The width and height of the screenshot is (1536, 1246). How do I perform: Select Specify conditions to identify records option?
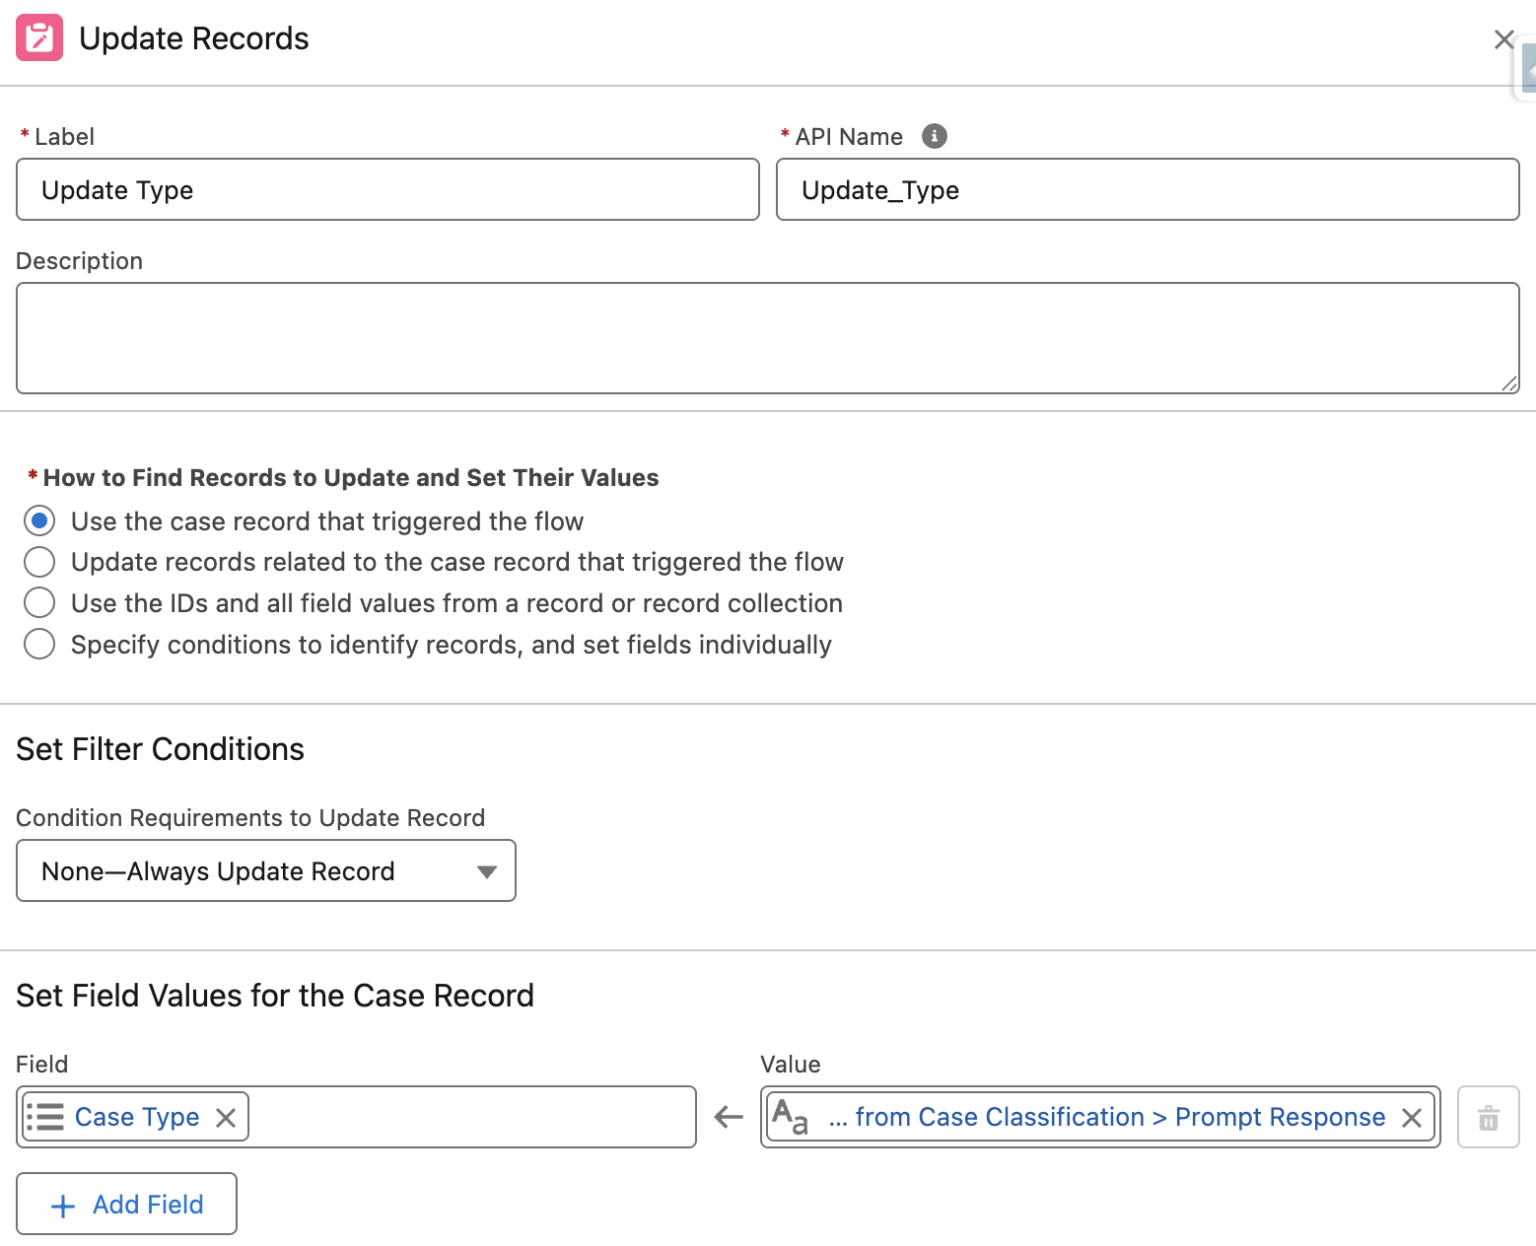pos(39,644)
